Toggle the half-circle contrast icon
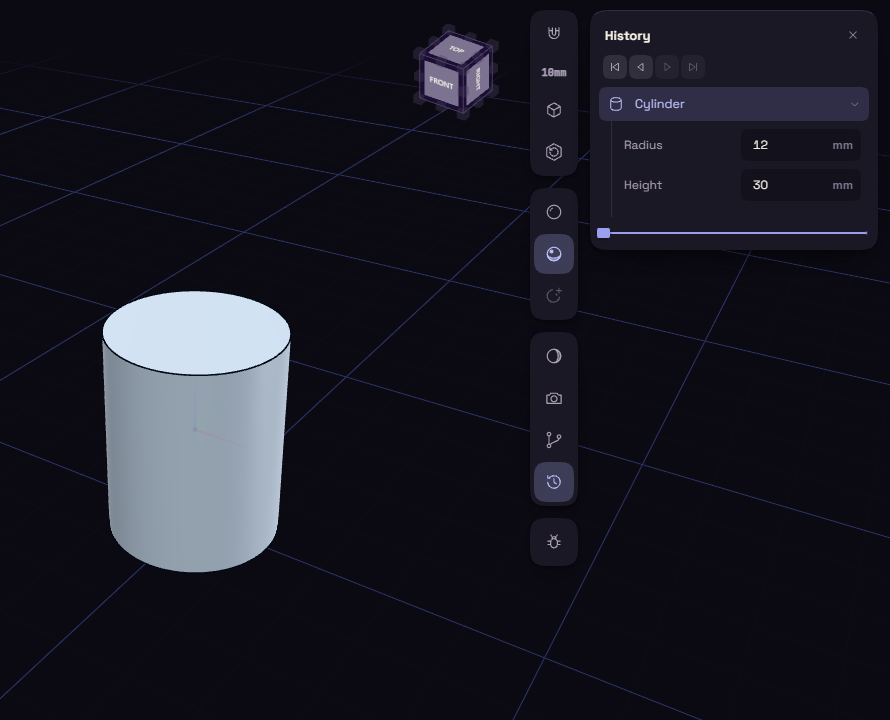This screenshot has width=890, height=720. point(554,356)
